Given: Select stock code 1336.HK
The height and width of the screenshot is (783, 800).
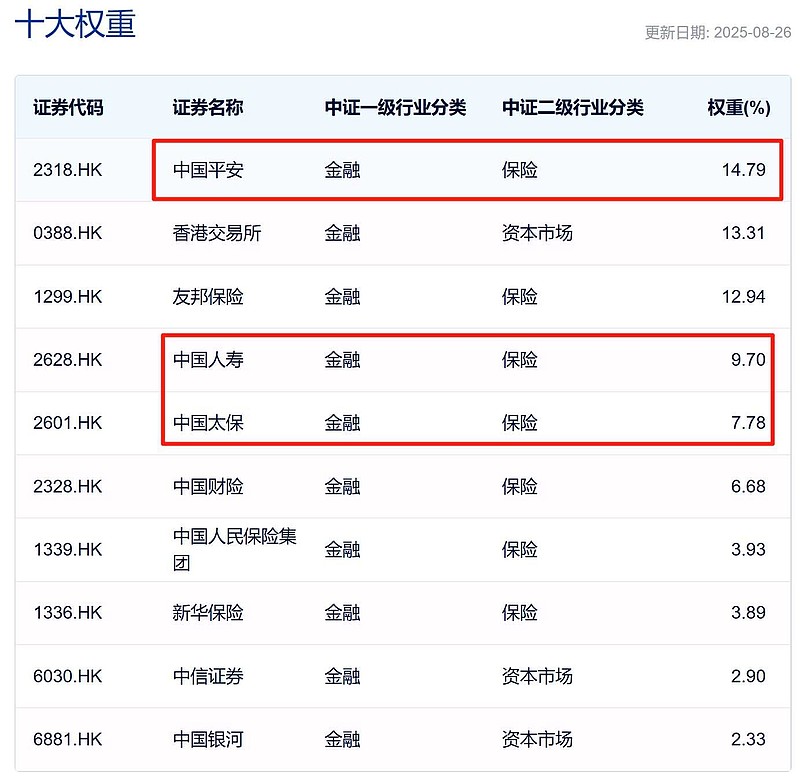Looking at the screenshot, I should (x=68, y=613).
